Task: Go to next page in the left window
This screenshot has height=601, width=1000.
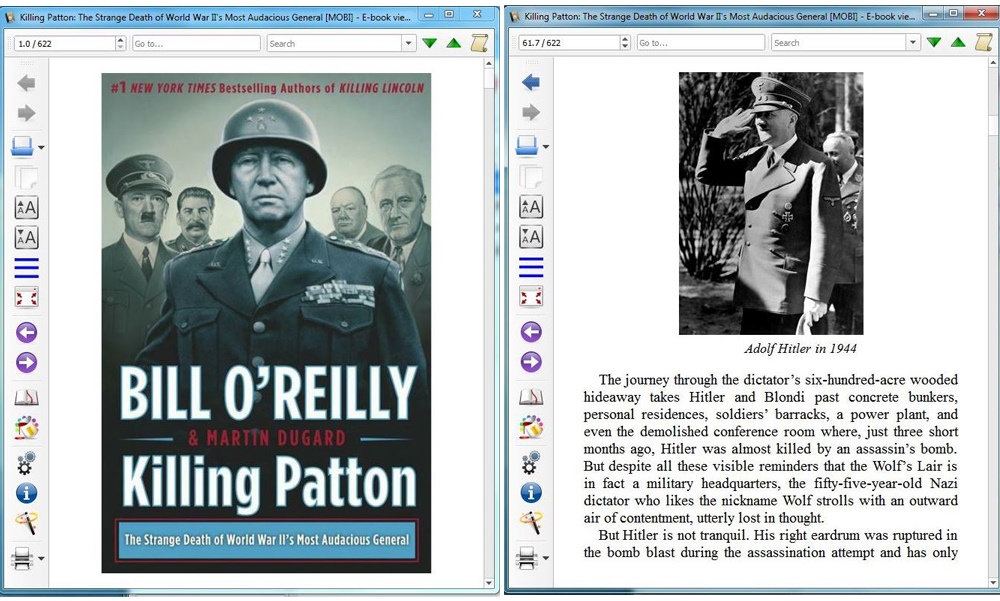Action: coord(26,362)
